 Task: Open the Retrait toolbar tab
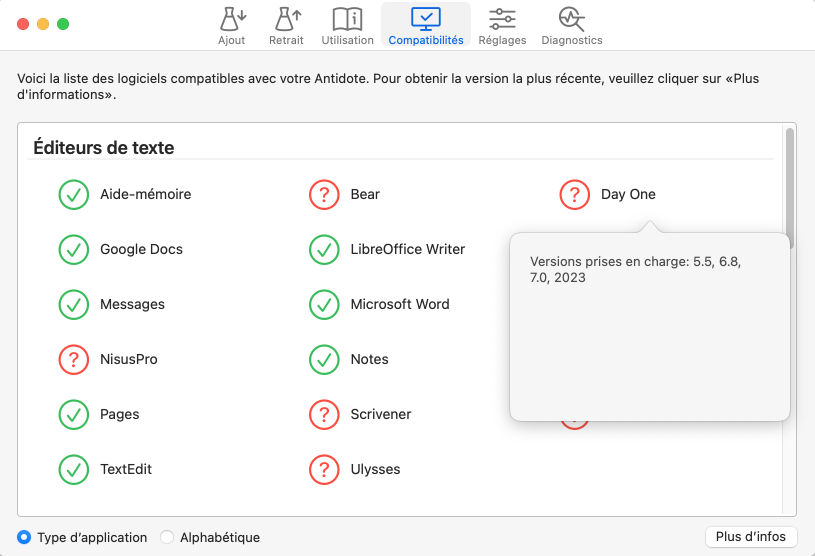[286, 25]
